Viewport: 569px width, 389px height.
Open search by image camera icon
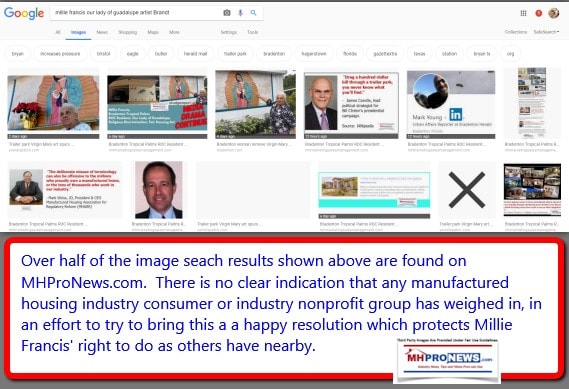pyautogui.click(x=227, y=13)
